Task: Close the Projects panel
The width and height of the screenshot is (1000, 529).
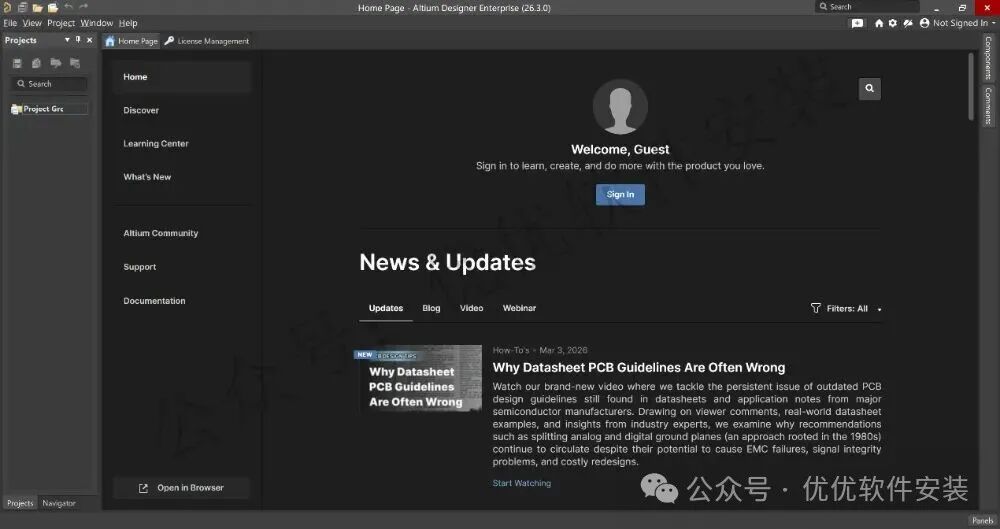Action: (x=89, y=40)
